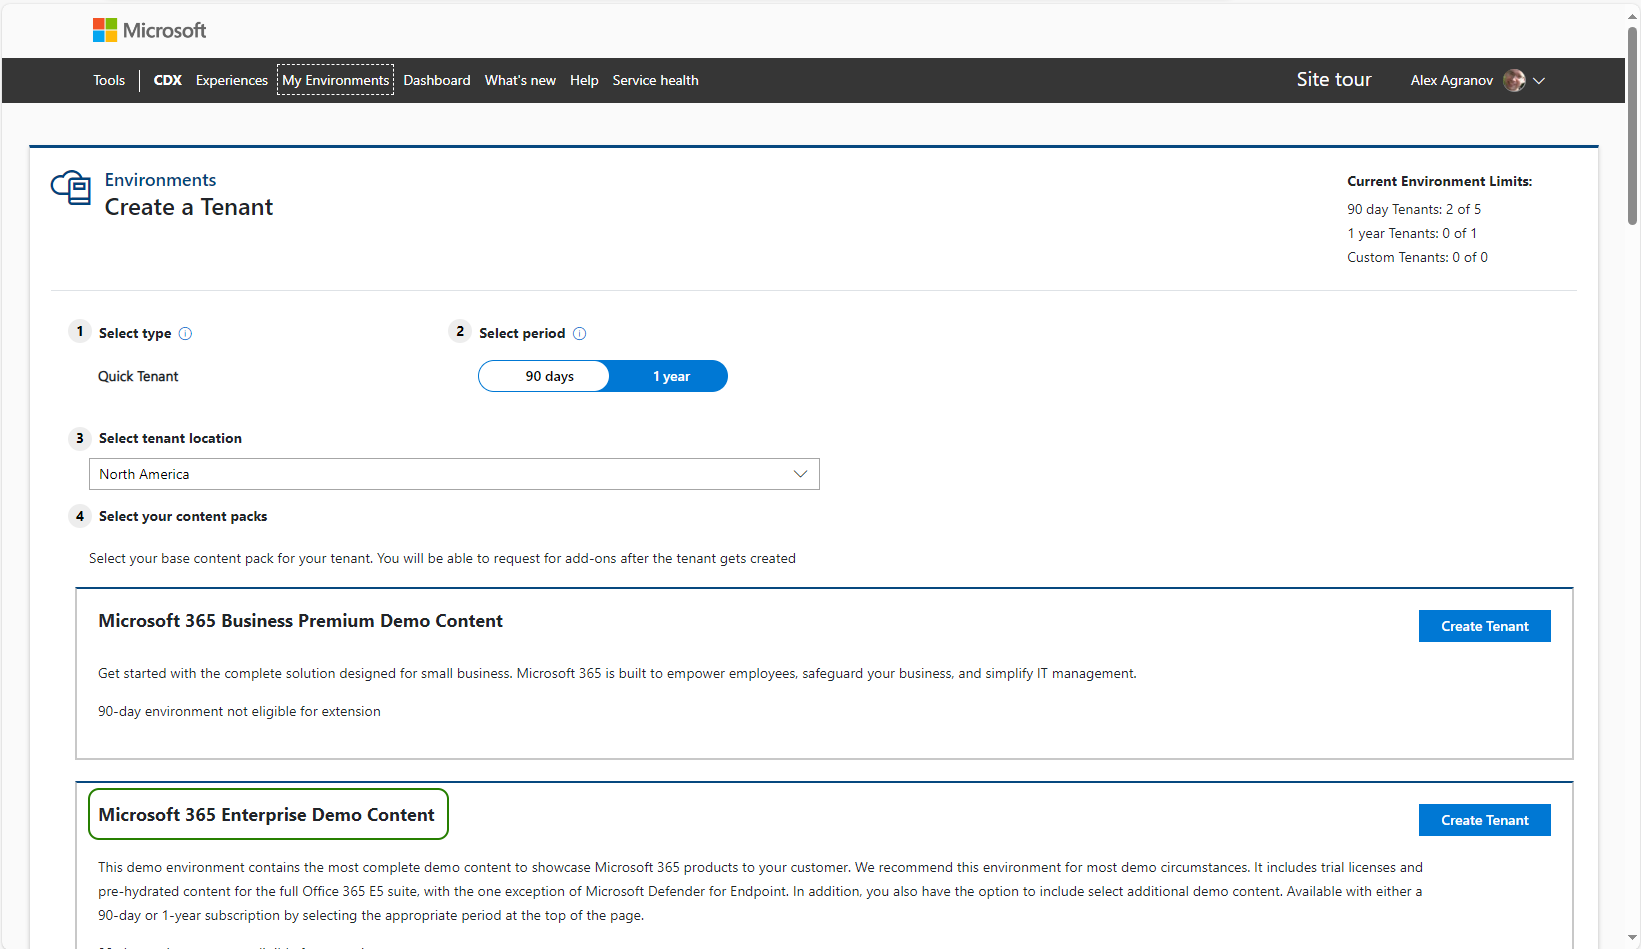1641x949 pixels.
Task: Show info for Select type
Action: click(x=185, y=334)
